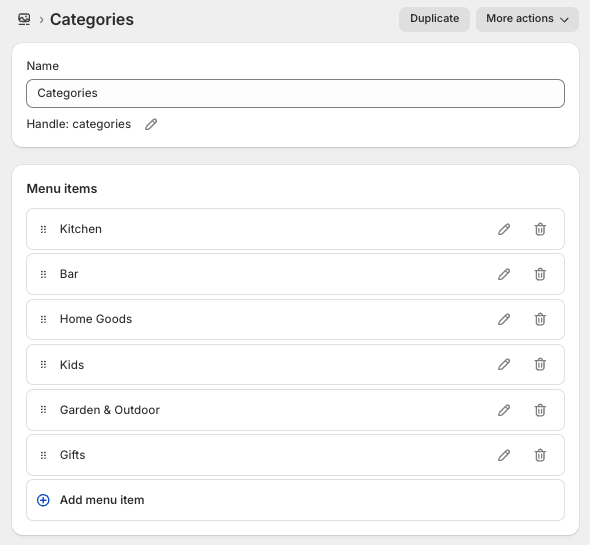This screenshot has width=590, height=545.
Task: Edit the Garden & Outdoor menu item
Action: (504, 410)
